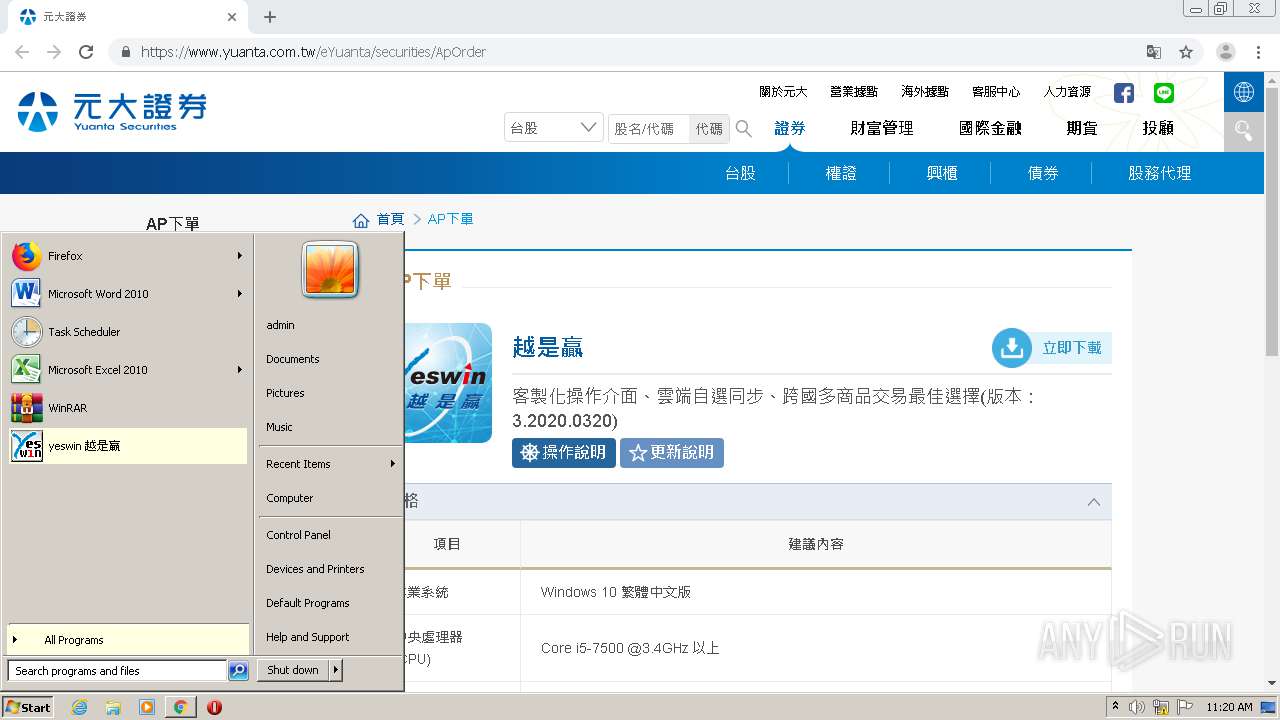1280x720 pixels.
Task: Expand the Microsoft Word 2010 submenu arrow
Action: pos(240,294)
